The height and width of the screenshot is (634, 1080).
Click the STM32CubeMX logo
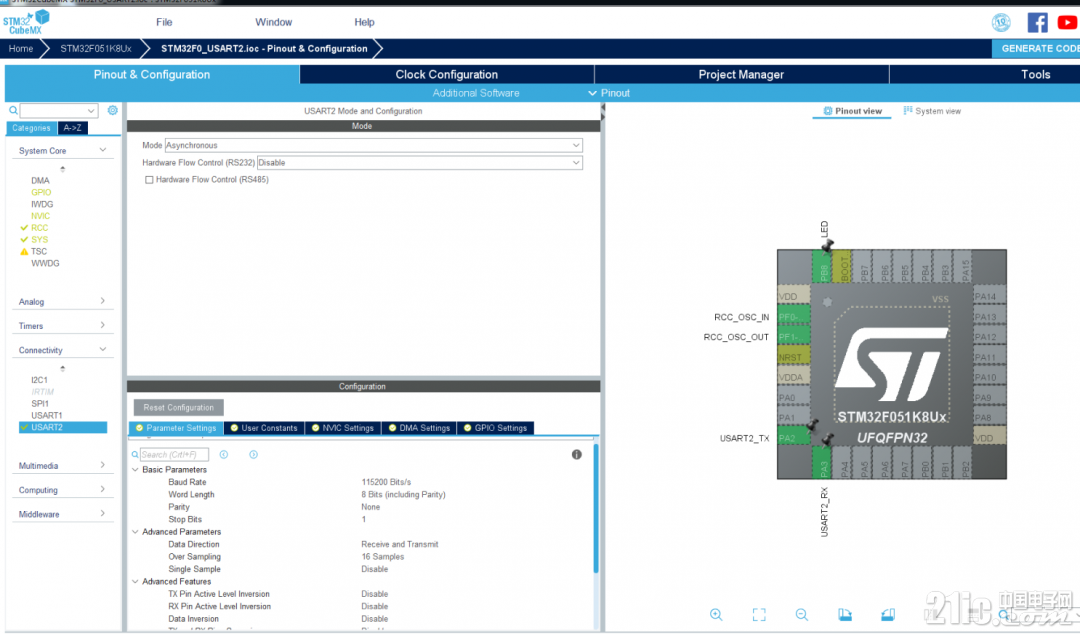(x=26, y=22)
